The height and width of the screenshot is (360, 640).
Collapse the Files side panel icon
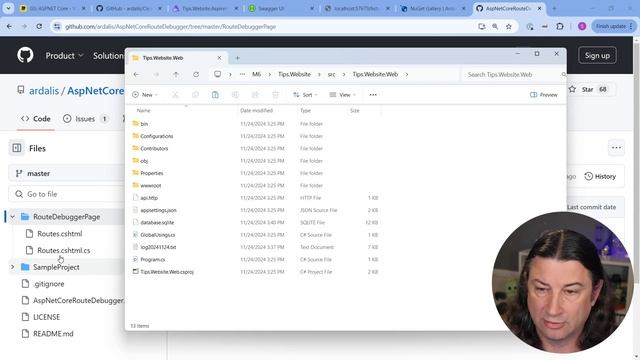pos(17,148)
